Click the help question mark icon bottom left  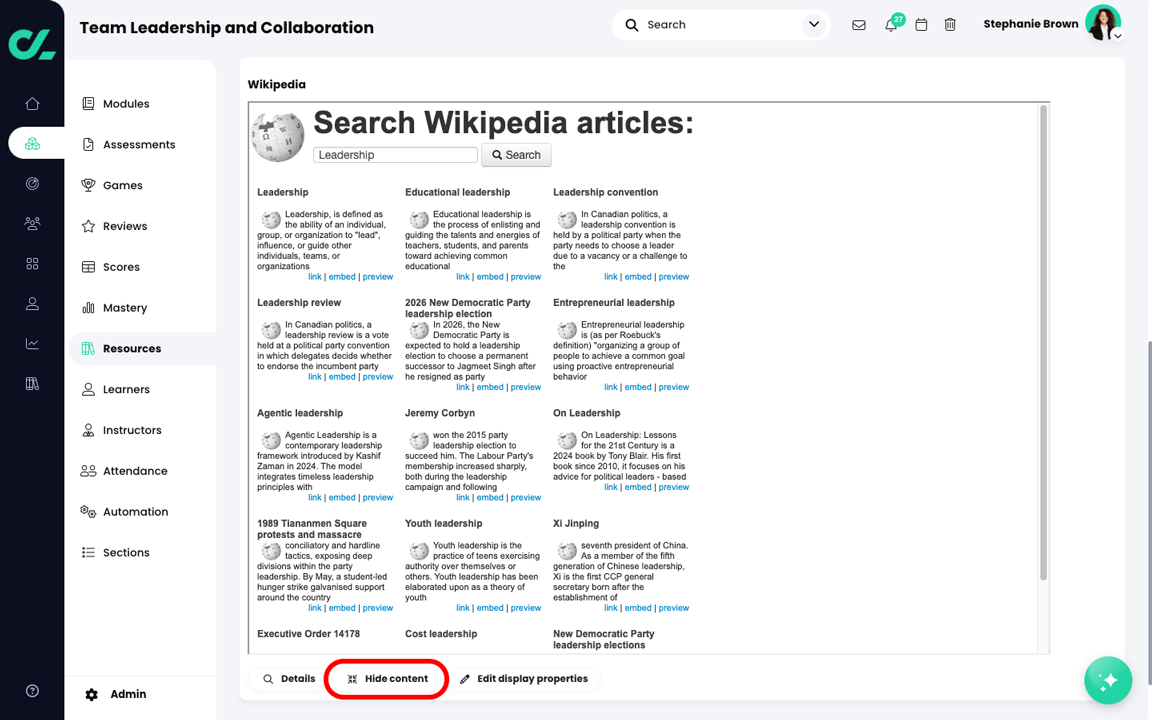tap(31, 690)
